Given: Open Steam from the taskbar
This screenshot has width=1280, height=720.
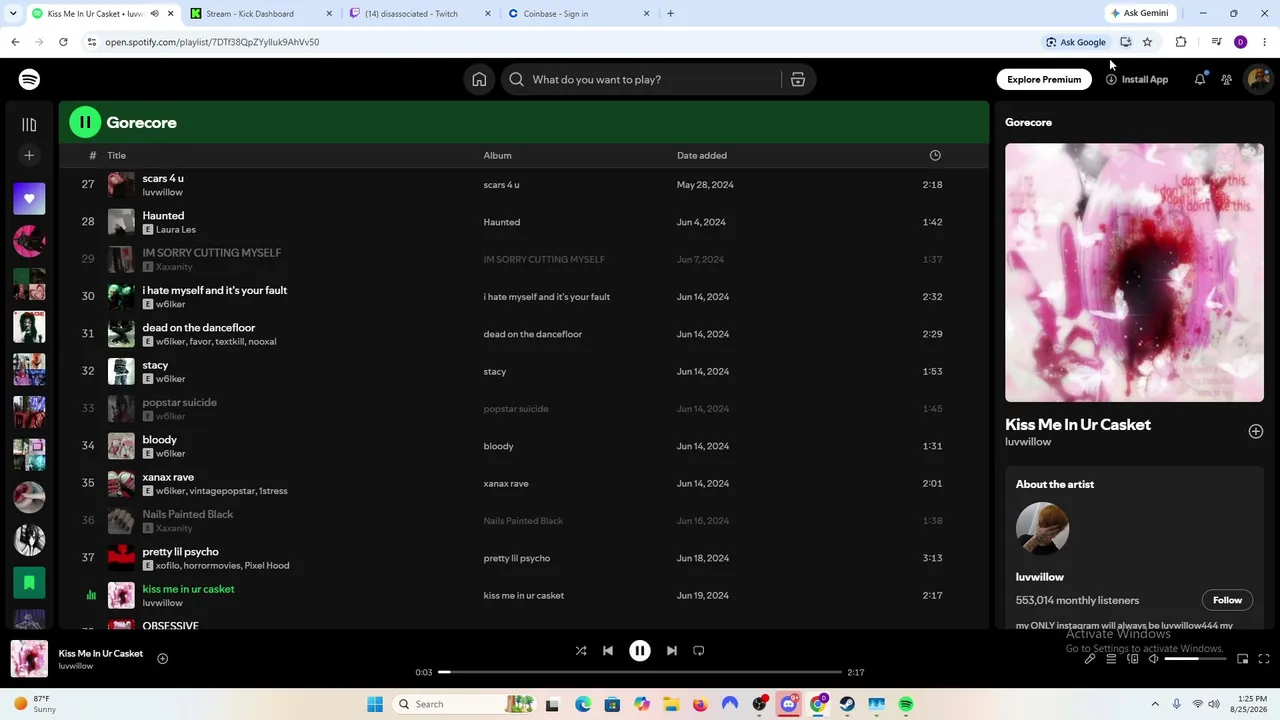Looking at the screenshot, I should click(x=847, y=704).
